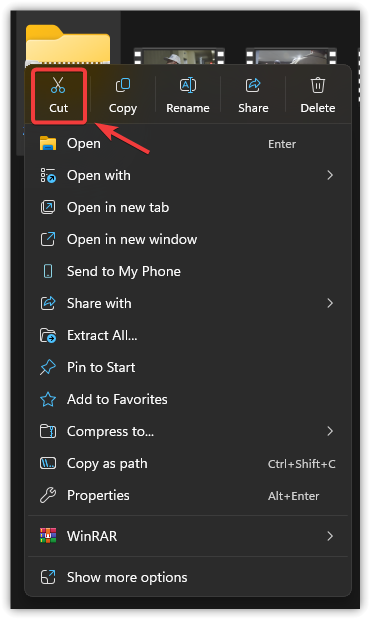Expand the Open with submenu arrow
Screen dimensions: 370x619
330,175
